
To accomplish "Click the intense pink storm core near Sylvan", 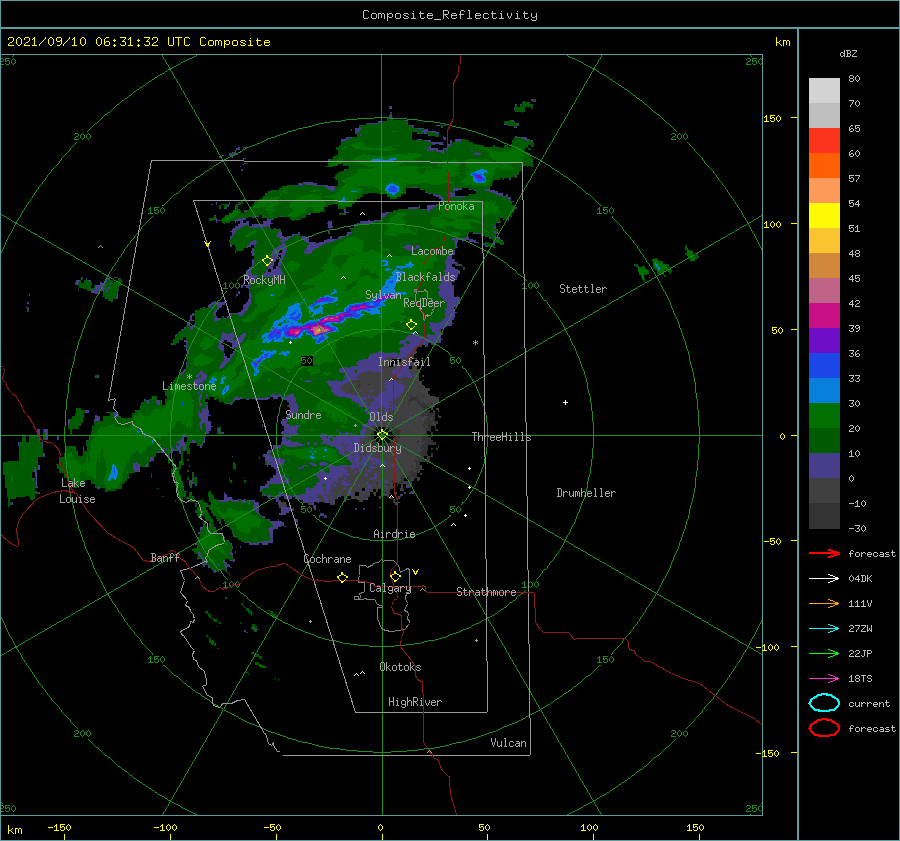I will coord(318,328).
